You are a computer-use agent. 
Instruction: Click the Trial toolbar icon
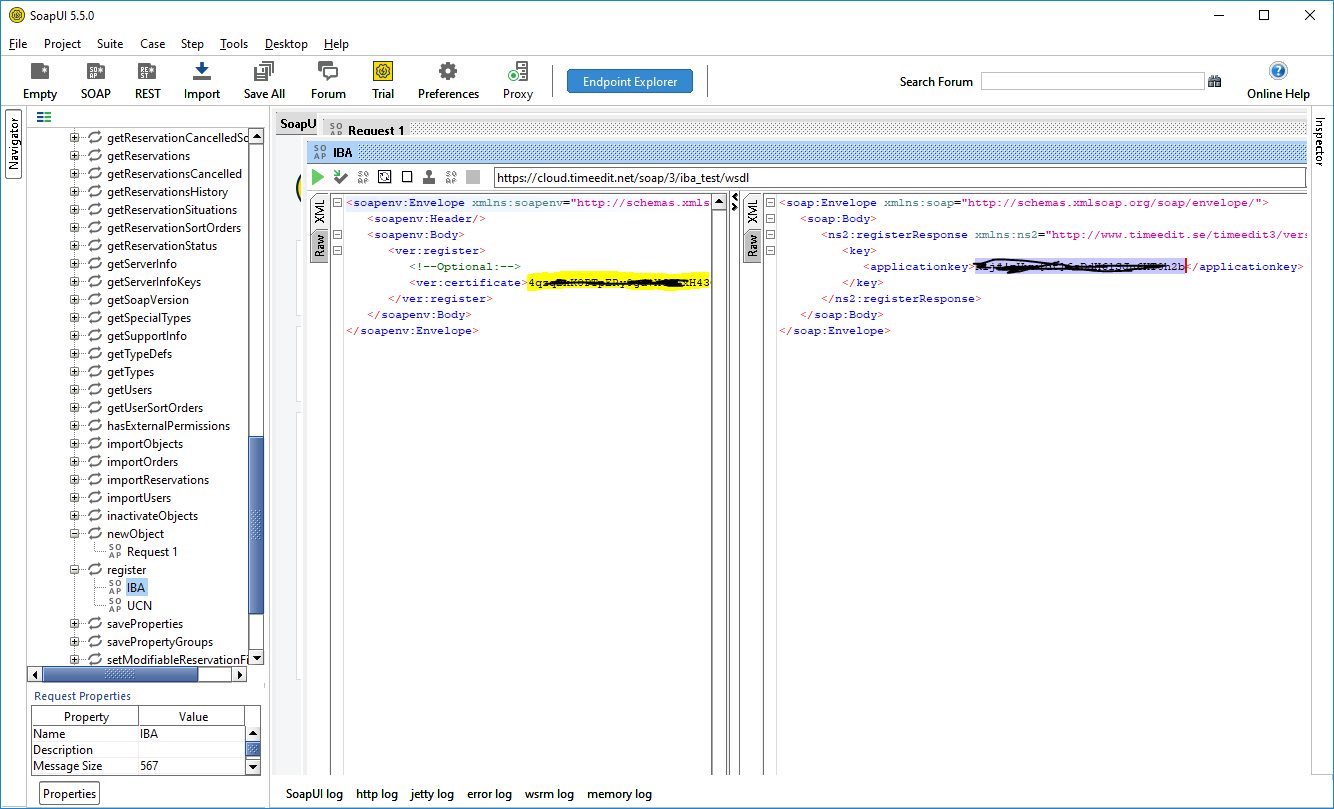(383, 80)
